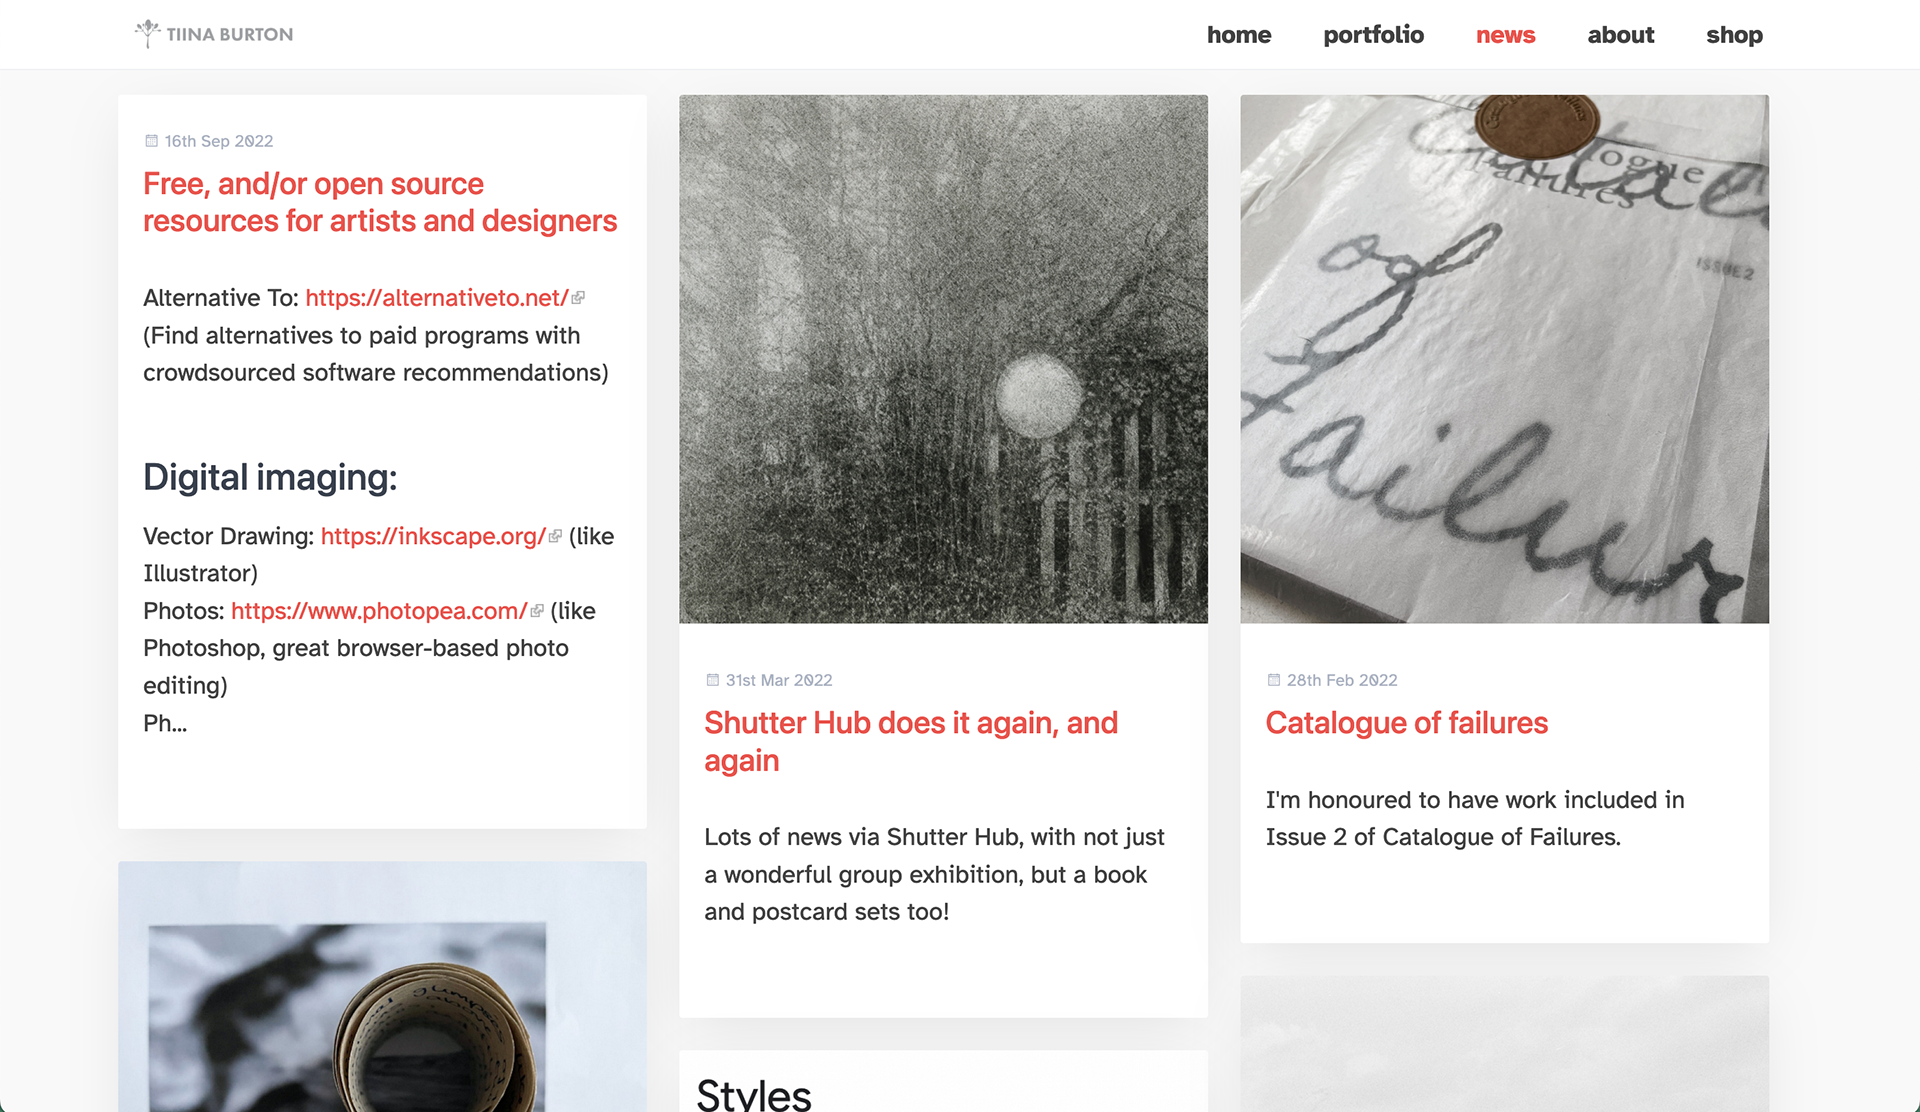Open 'Shutter Hub does it again' post

click(x=911, y=741)
